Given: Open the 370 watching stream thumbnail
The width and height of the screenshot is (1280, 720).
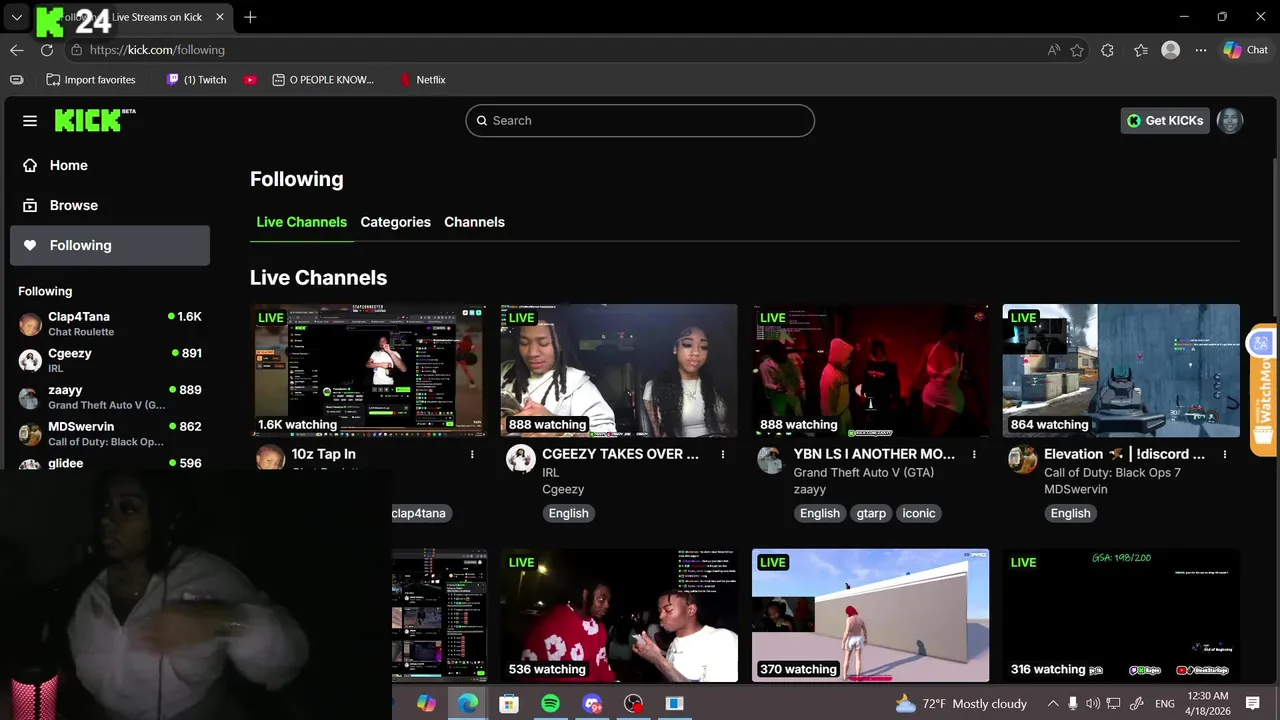Looking at the screenshot, I should (870, 615).
